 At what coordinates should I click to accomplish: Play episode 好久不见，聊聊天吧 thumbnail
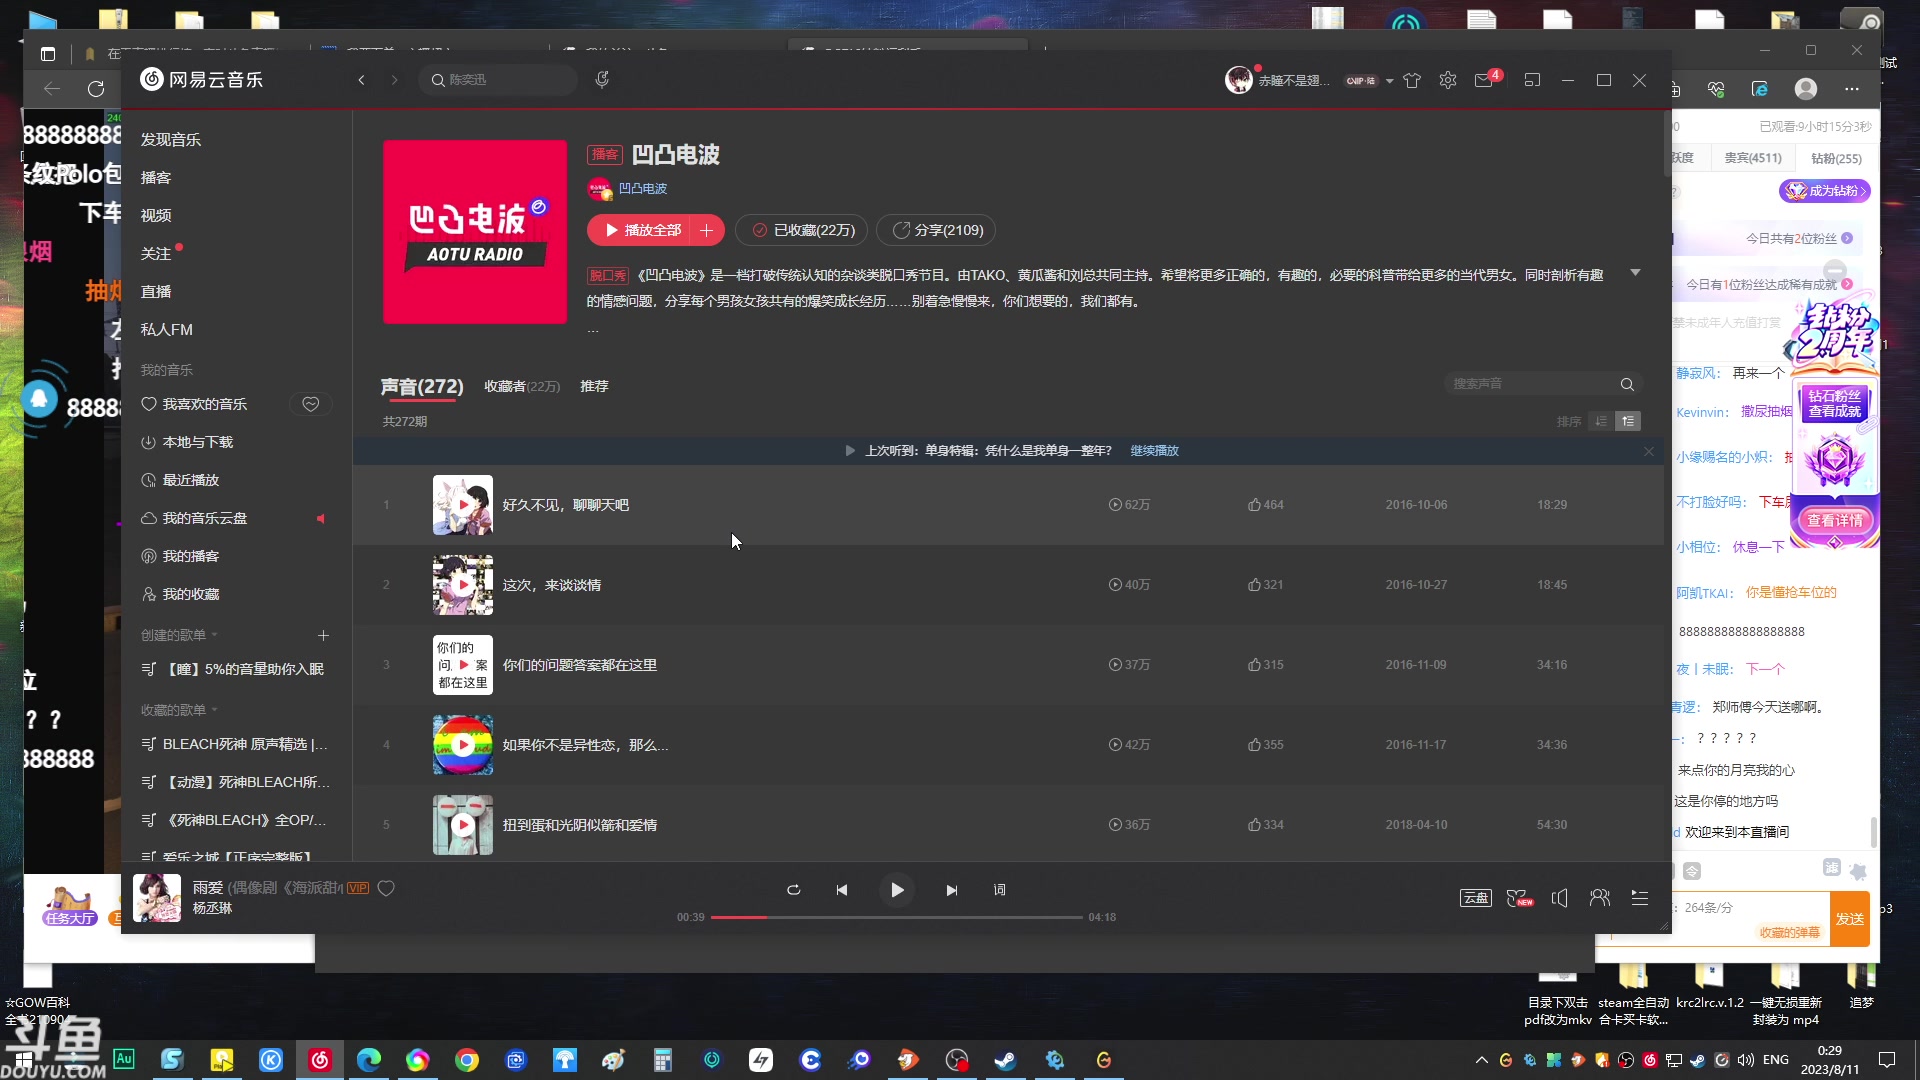[x=462, y=505]
